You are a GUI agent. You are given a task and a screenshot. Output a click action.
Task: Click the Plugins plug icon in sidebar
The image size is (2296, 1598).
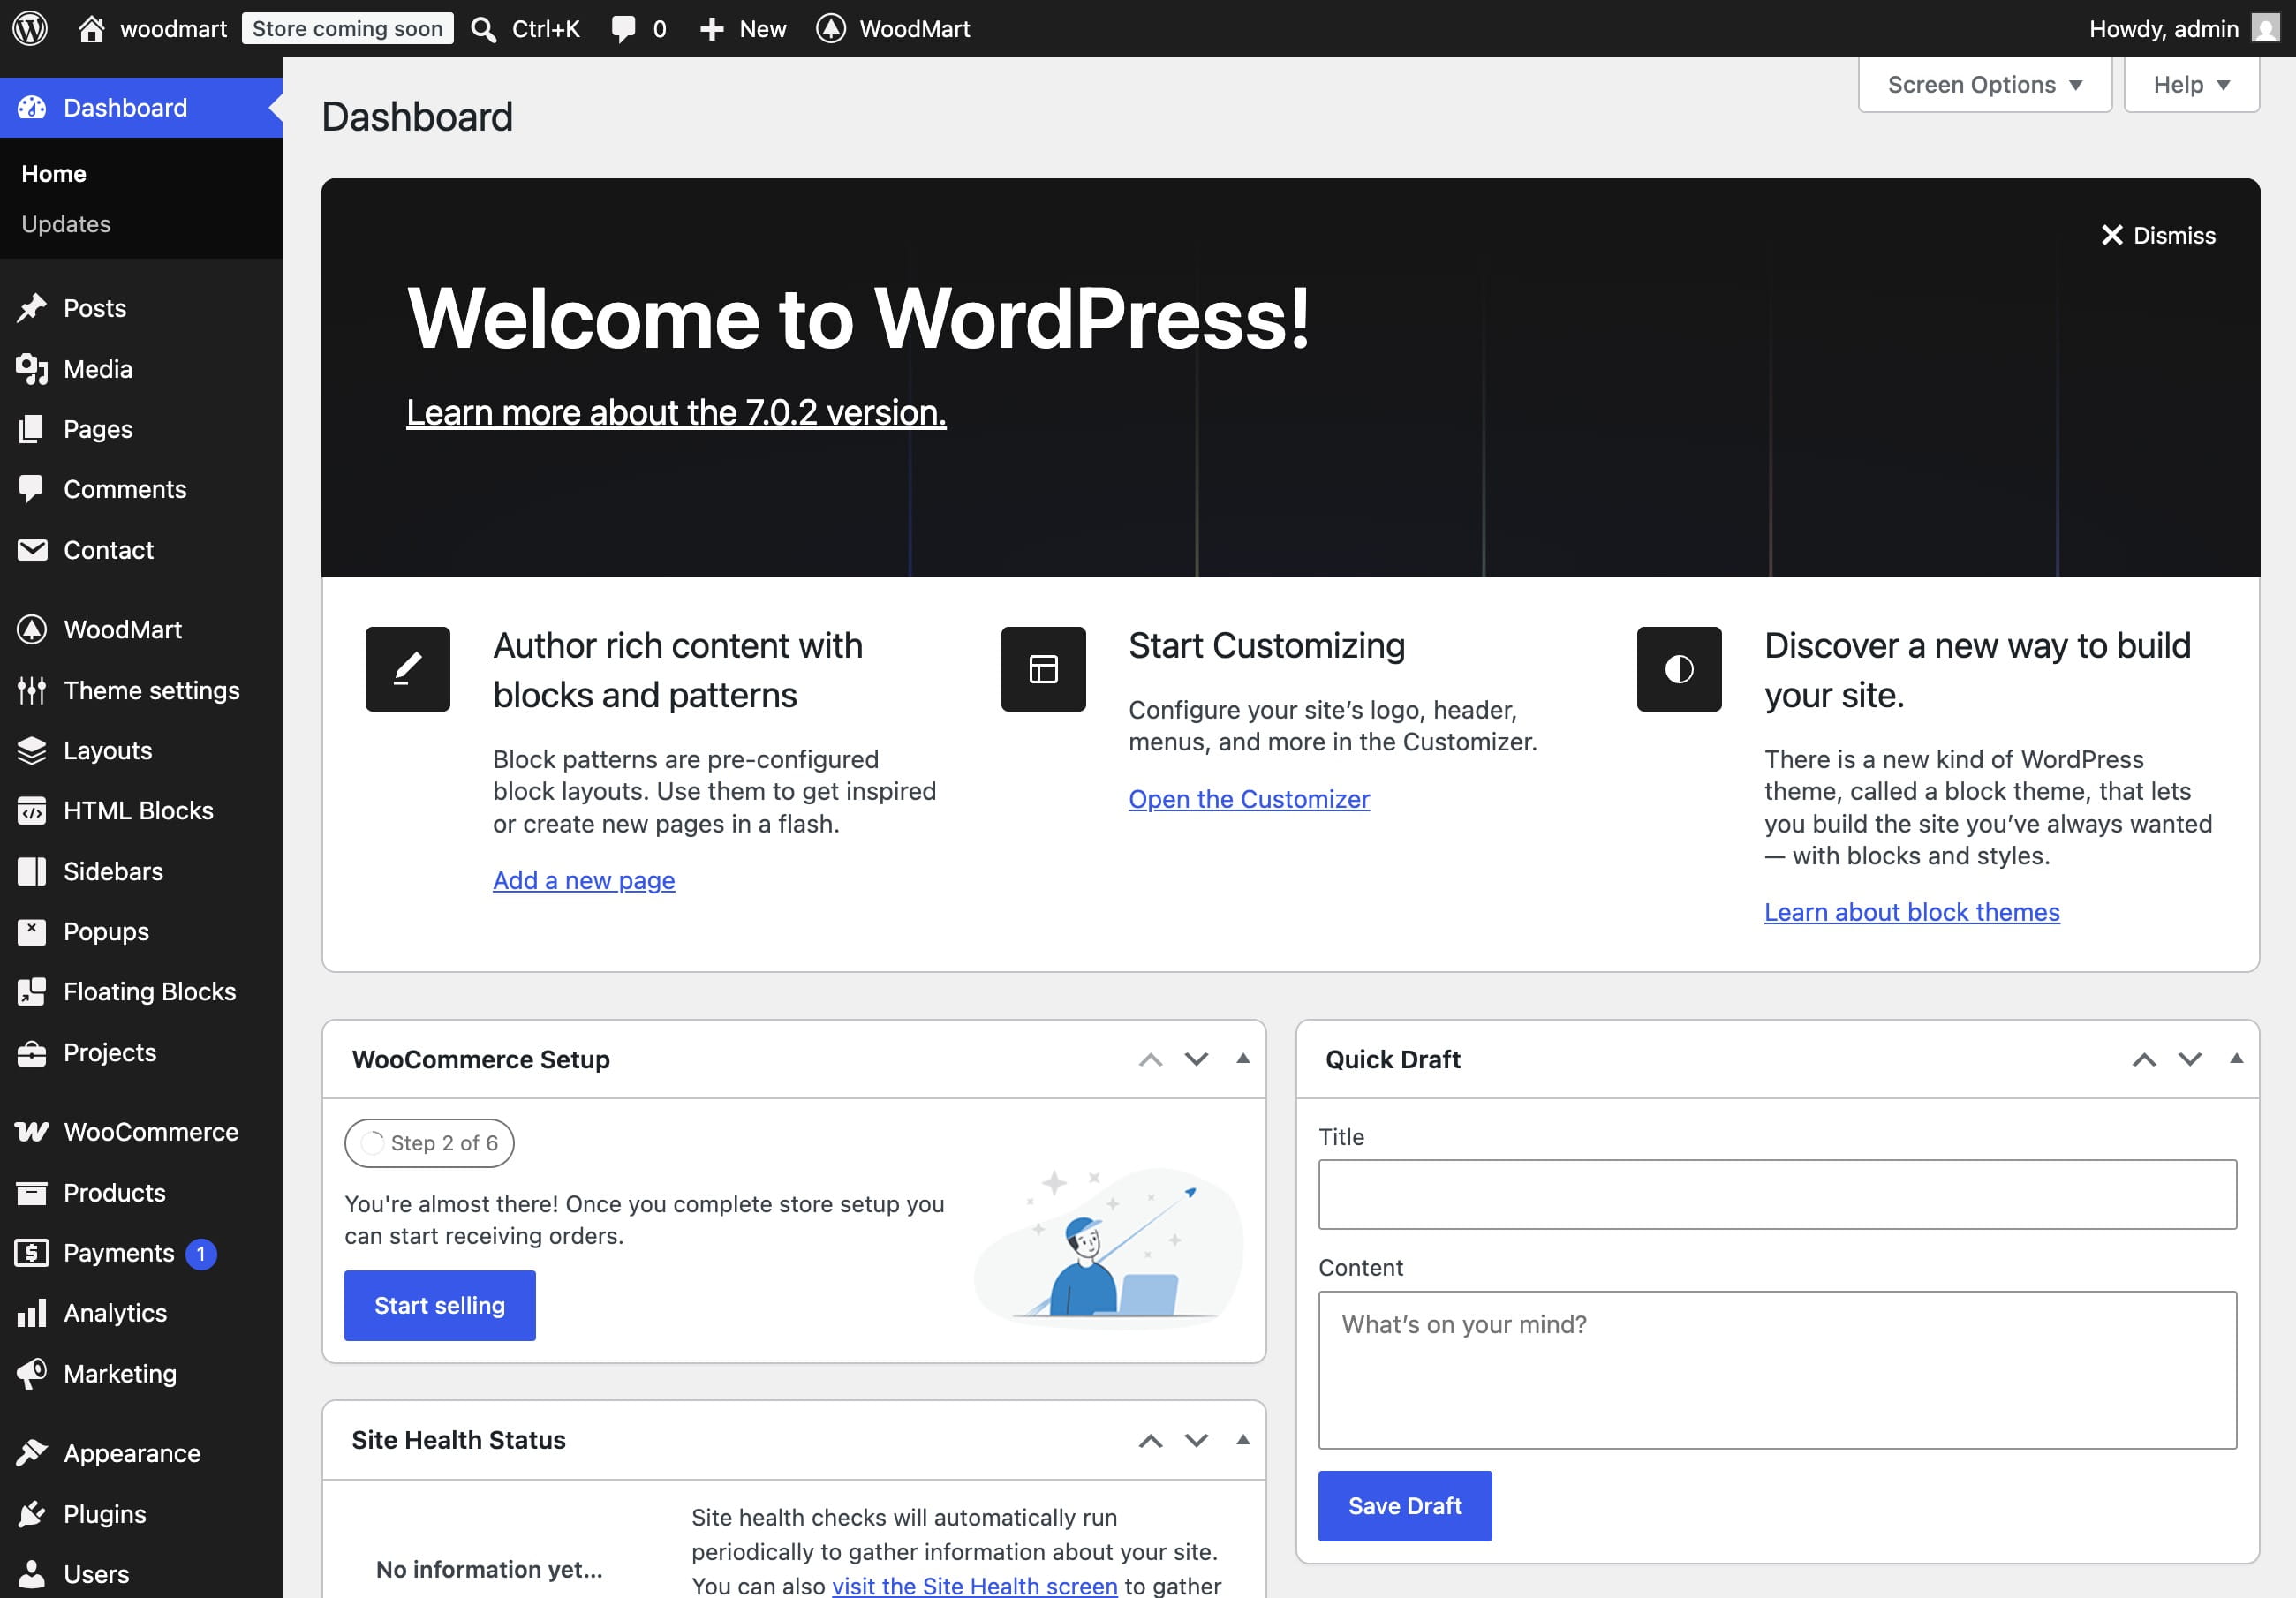click(32, 1514)
